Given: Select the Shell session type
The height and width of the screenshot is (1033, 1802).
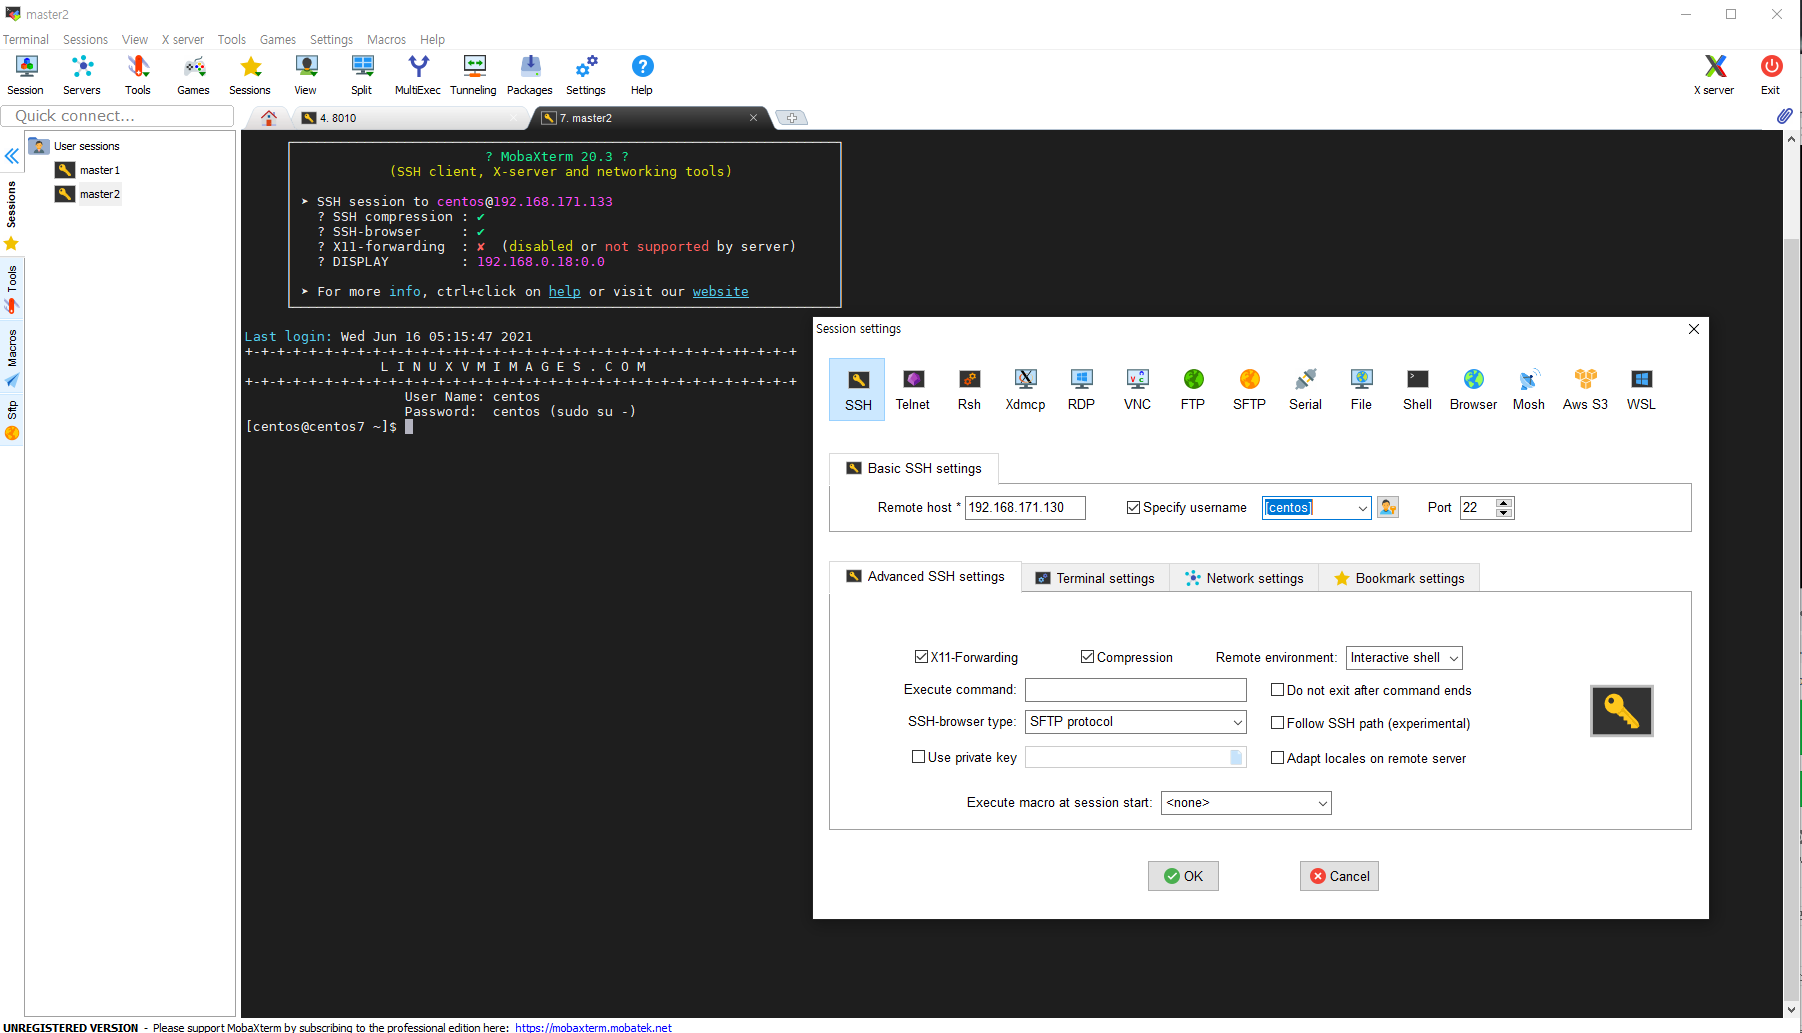Looking at the screenshot, I should coord(1417,390).
